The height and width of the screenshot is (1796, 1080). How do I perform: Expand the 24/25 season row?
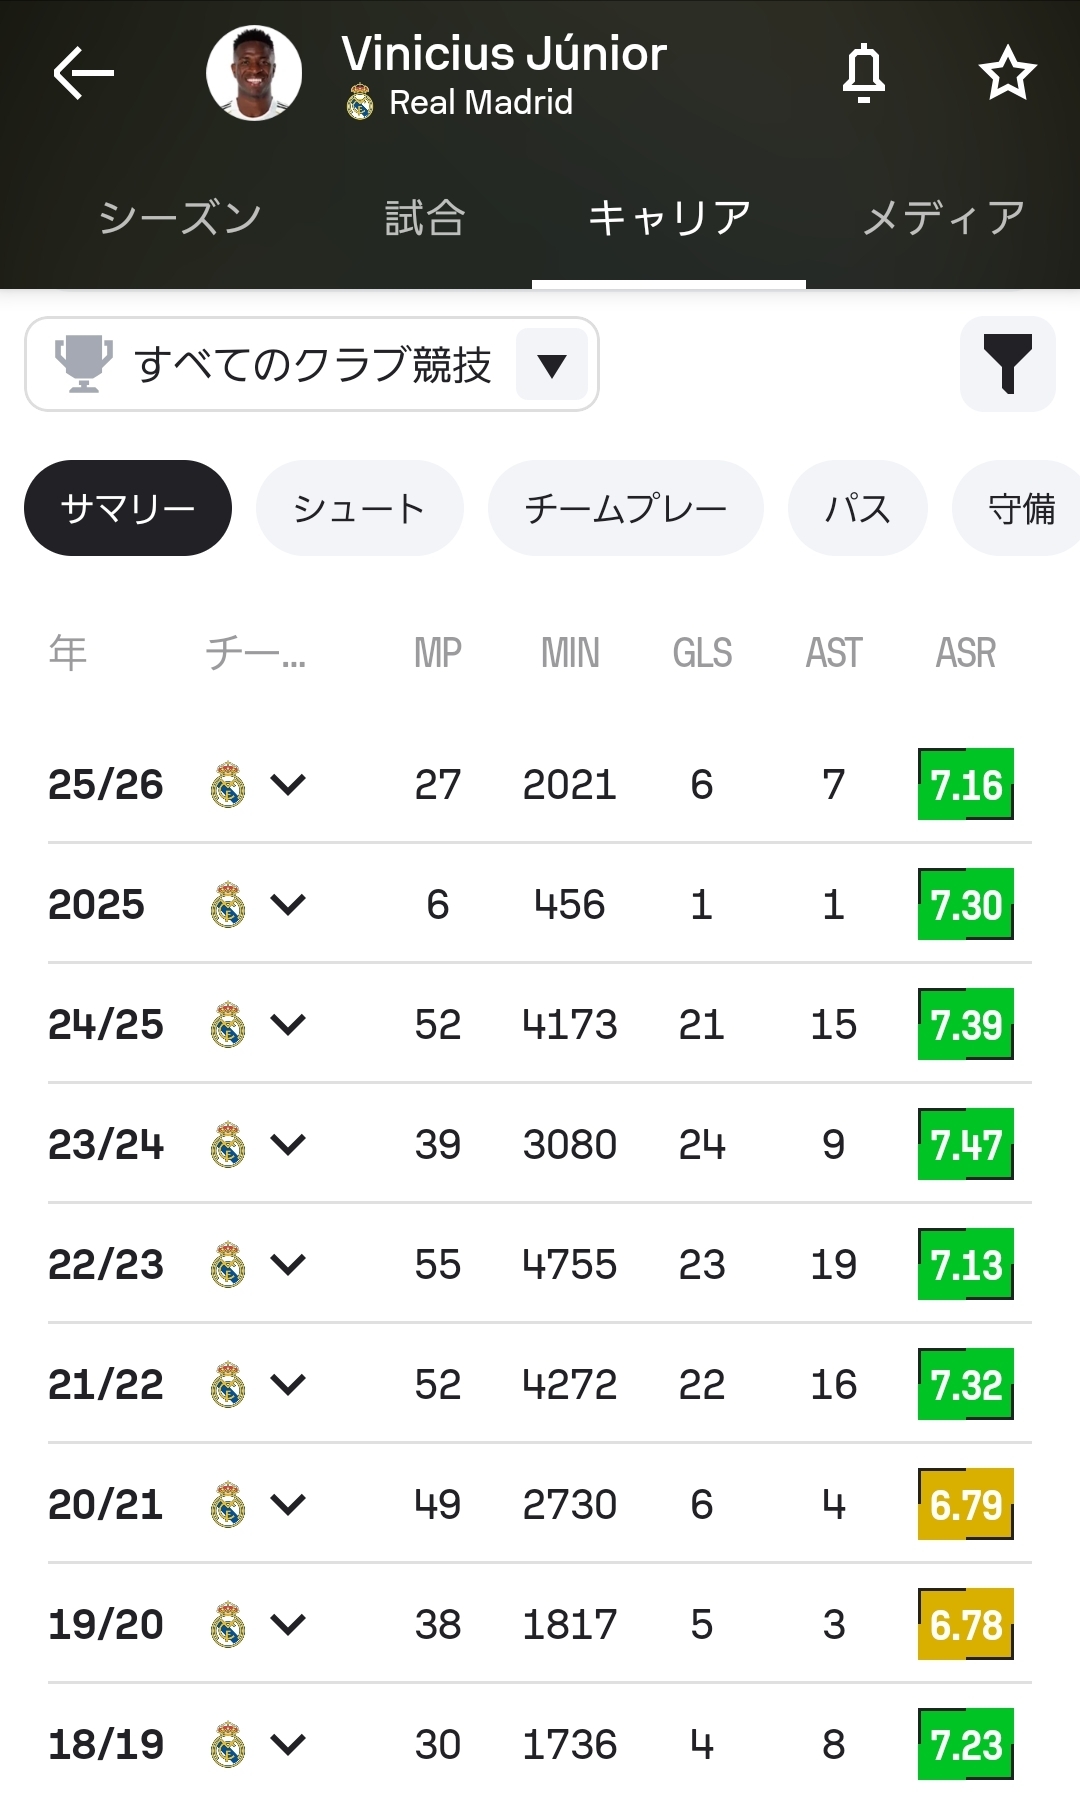[x=288, y=1025]
